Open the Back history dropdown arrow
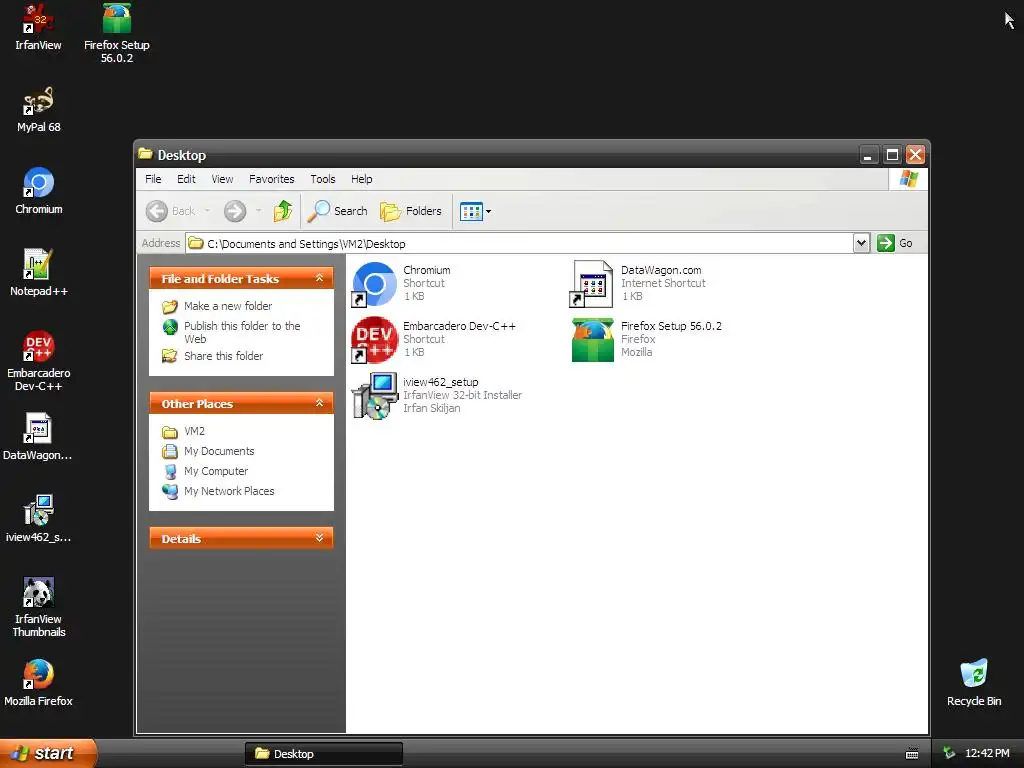The height and width of the screenshot is (768, 1024). pos(207,211)
